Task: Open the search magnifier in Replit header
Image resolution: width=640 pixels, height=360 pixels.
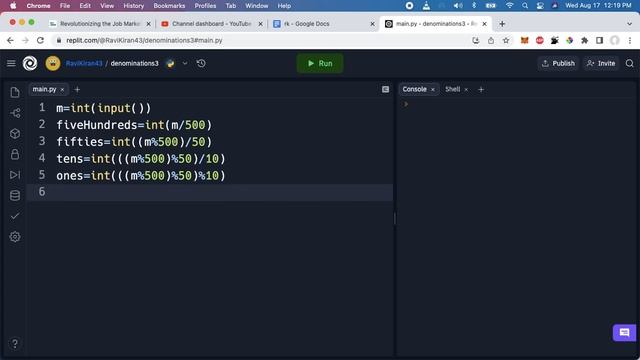Action: [x=630, y=63]
